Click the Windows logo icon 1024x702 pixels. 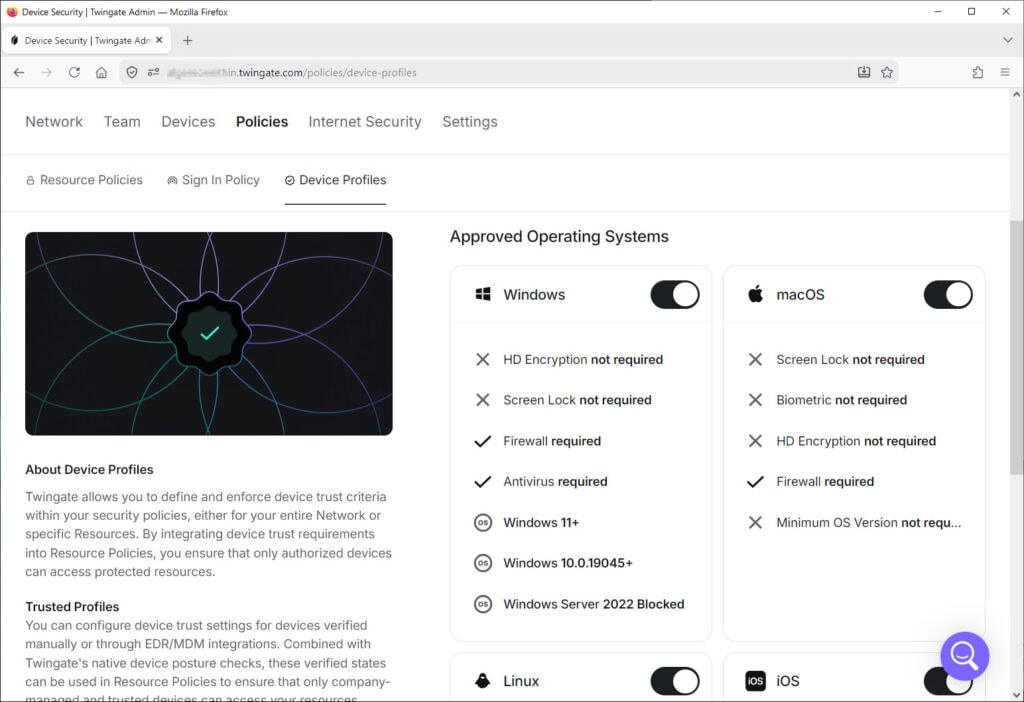pyautogui.click(x=483, y=295)
